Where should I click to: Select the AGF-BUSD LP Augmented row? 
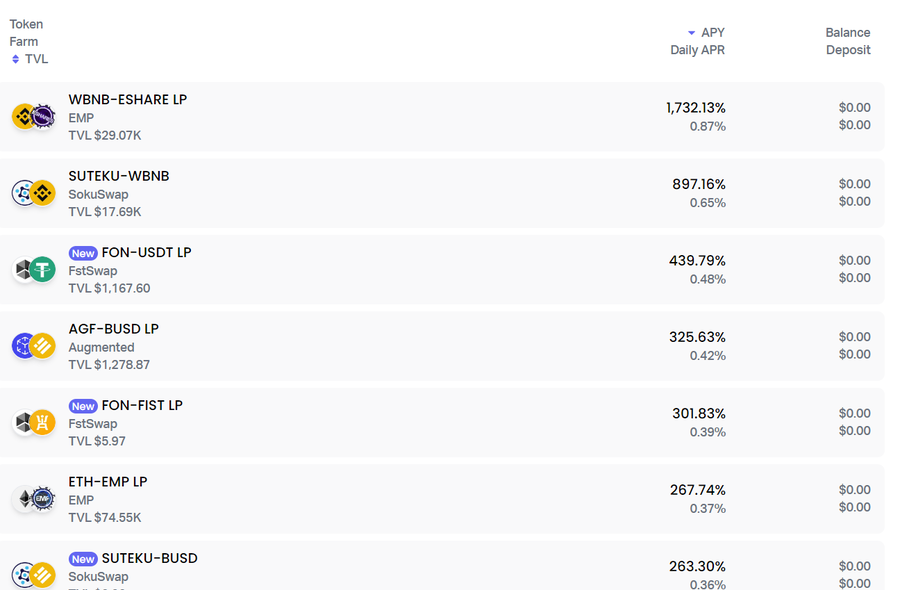pos(442,346)
